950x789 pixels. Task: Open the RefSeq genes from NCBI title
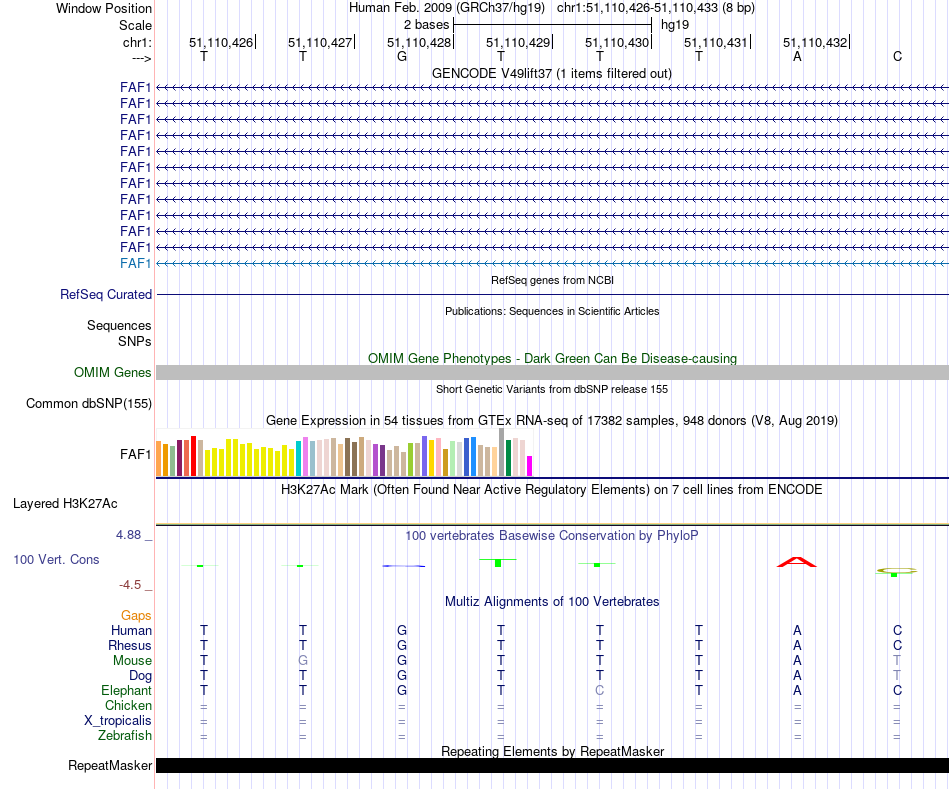(552, 280)
